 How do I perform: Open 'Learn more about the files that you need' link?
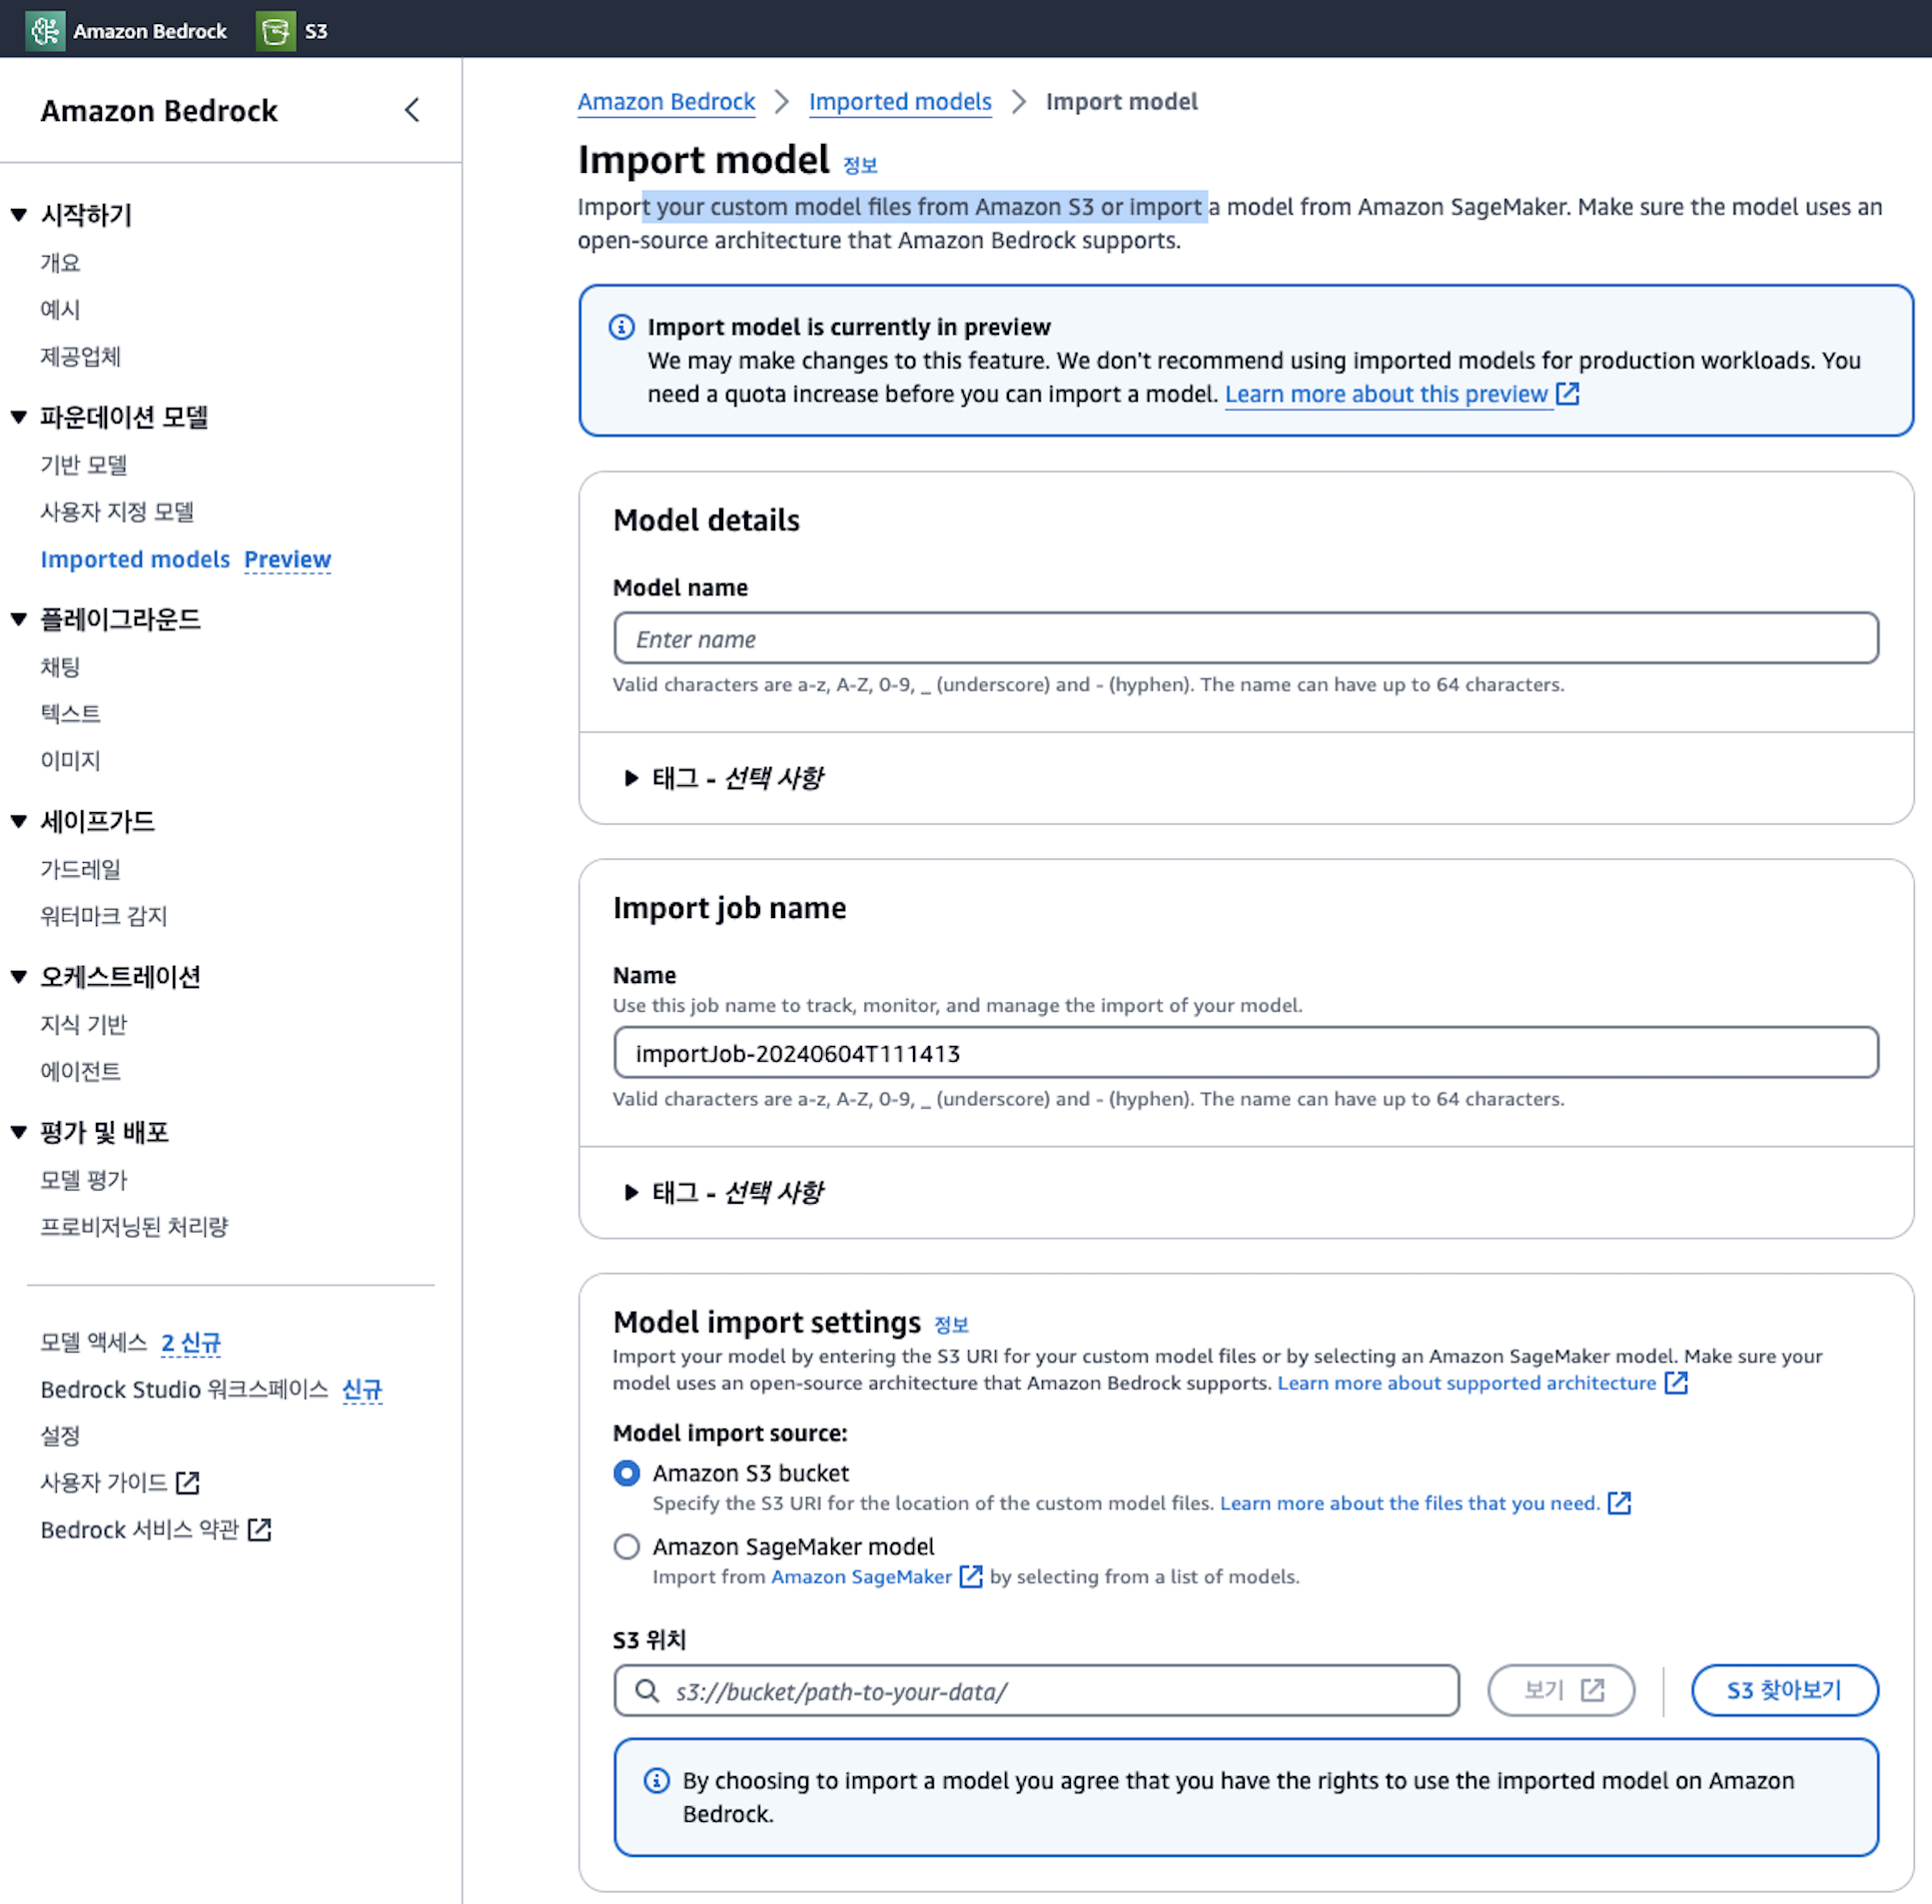[1410, 1503]
